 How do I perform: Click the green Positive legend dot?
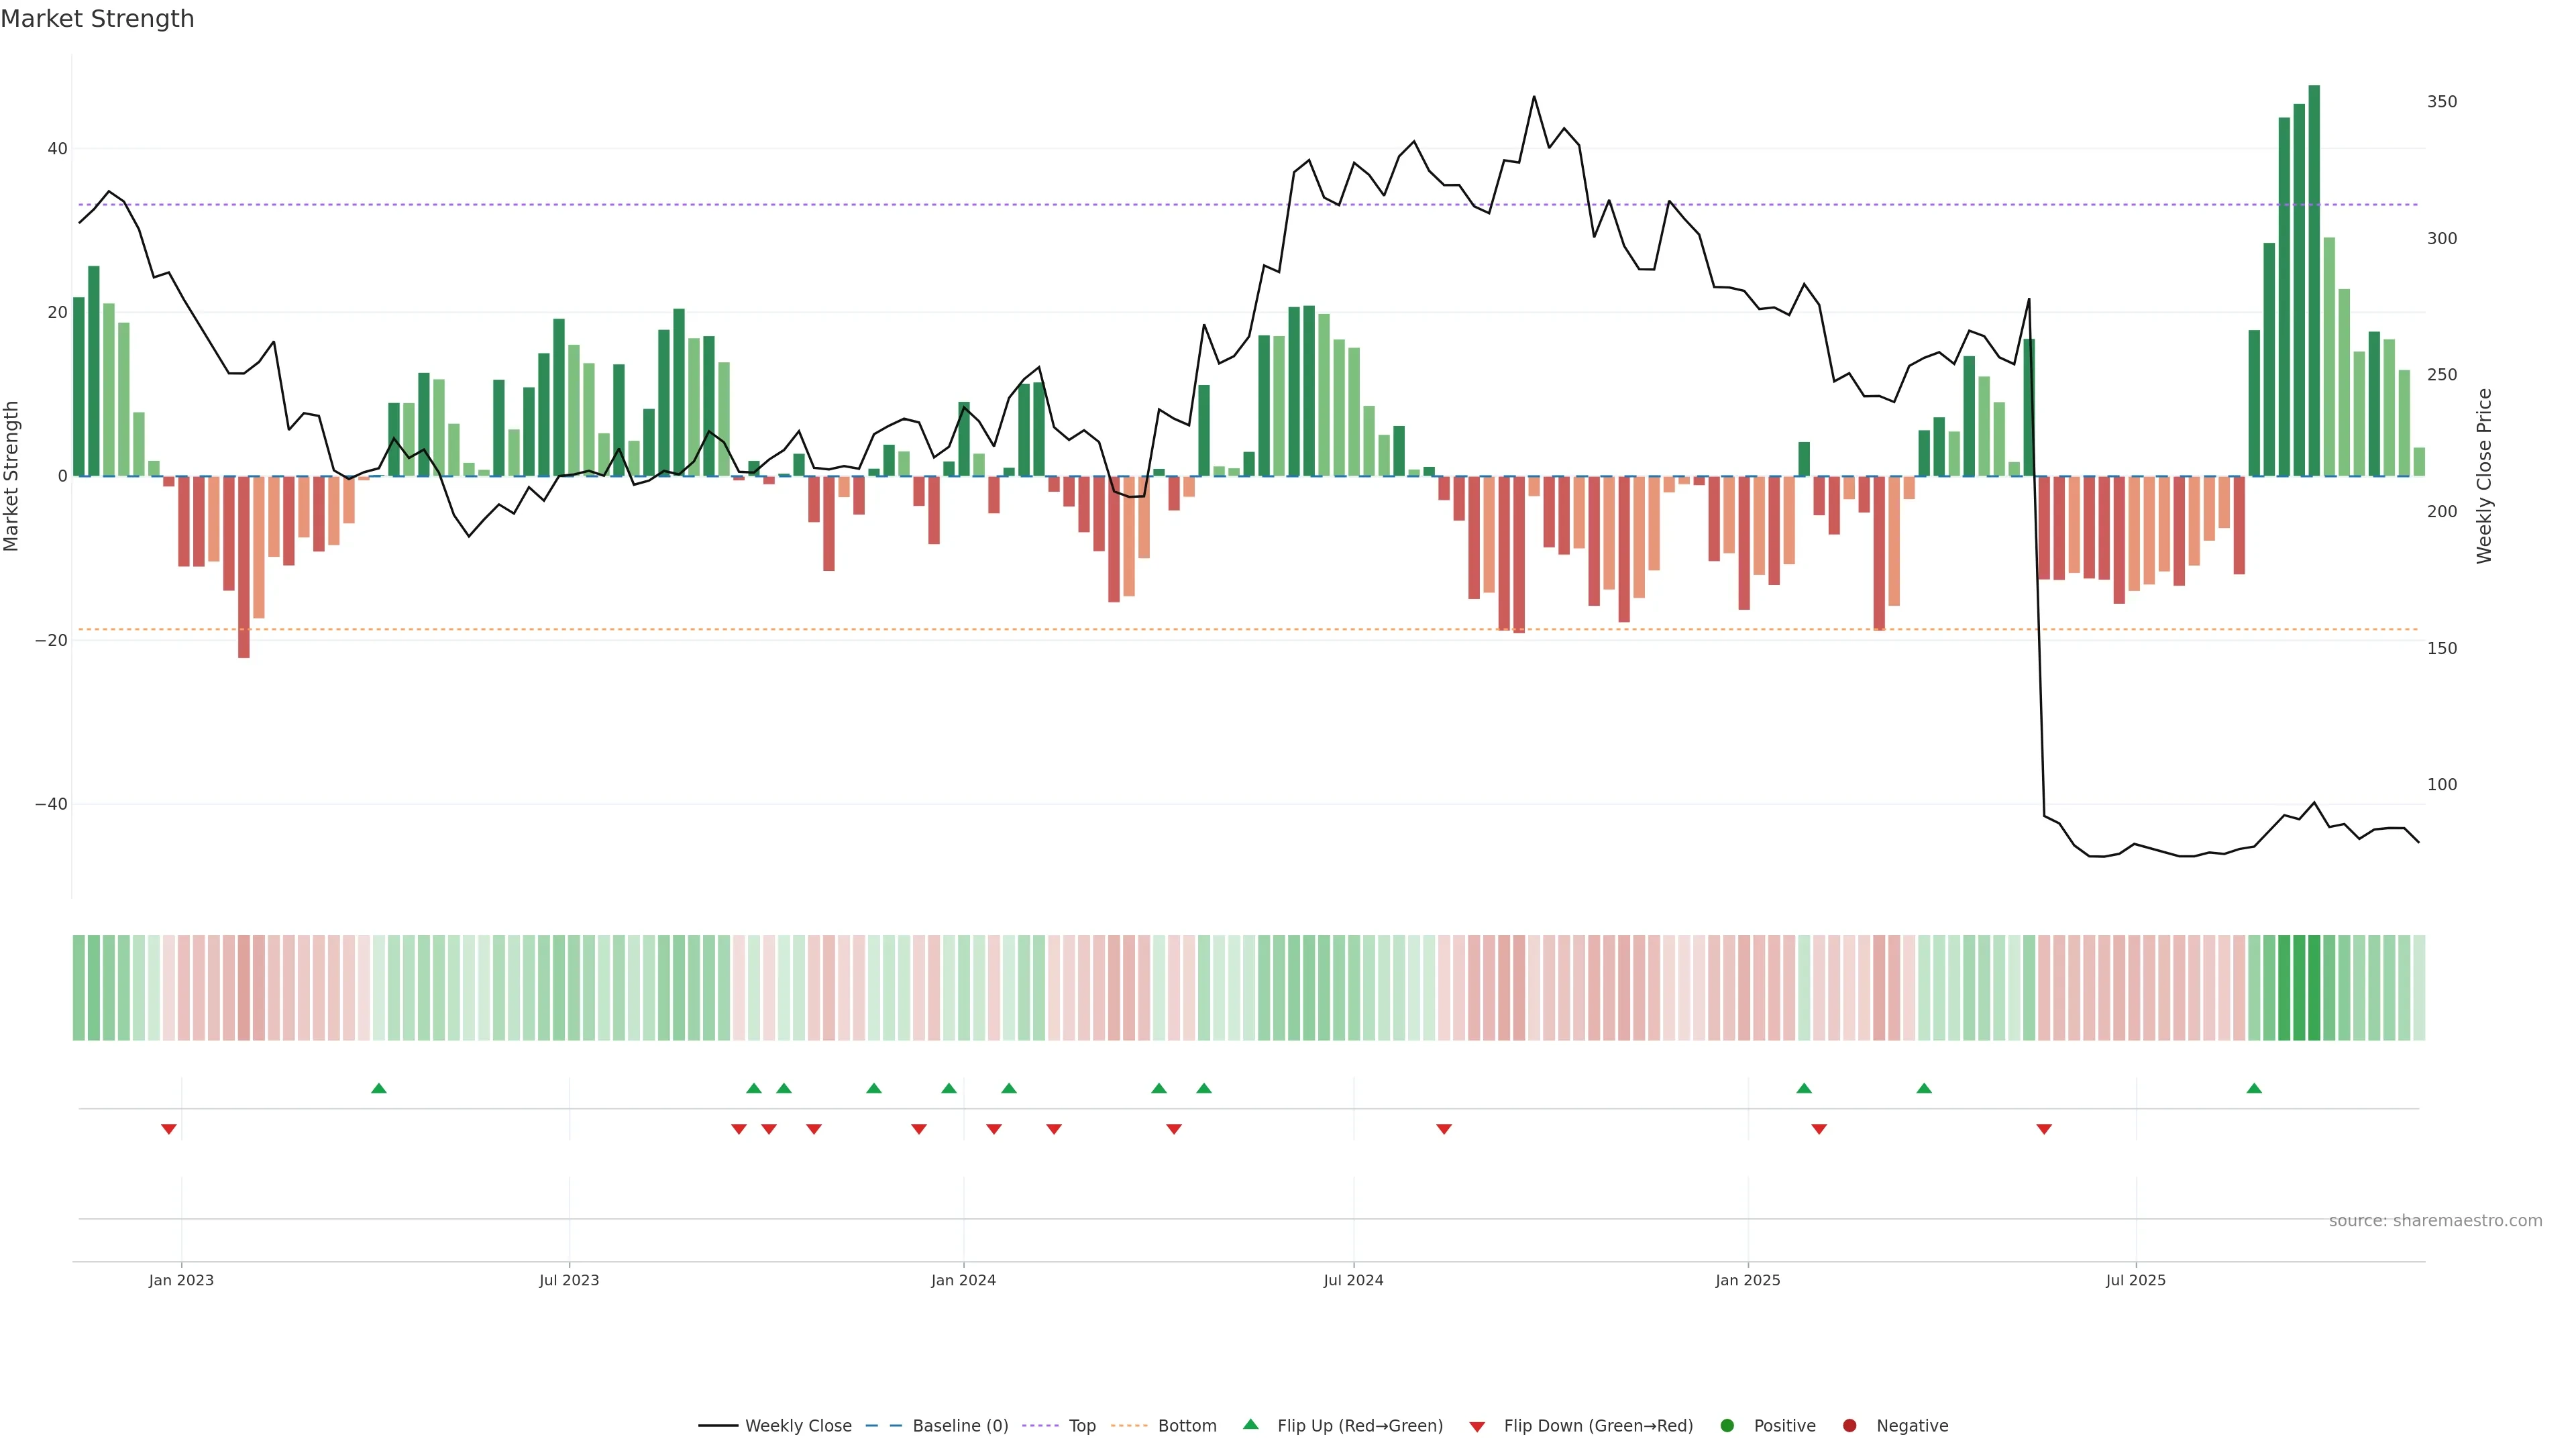[1727, 1426]
